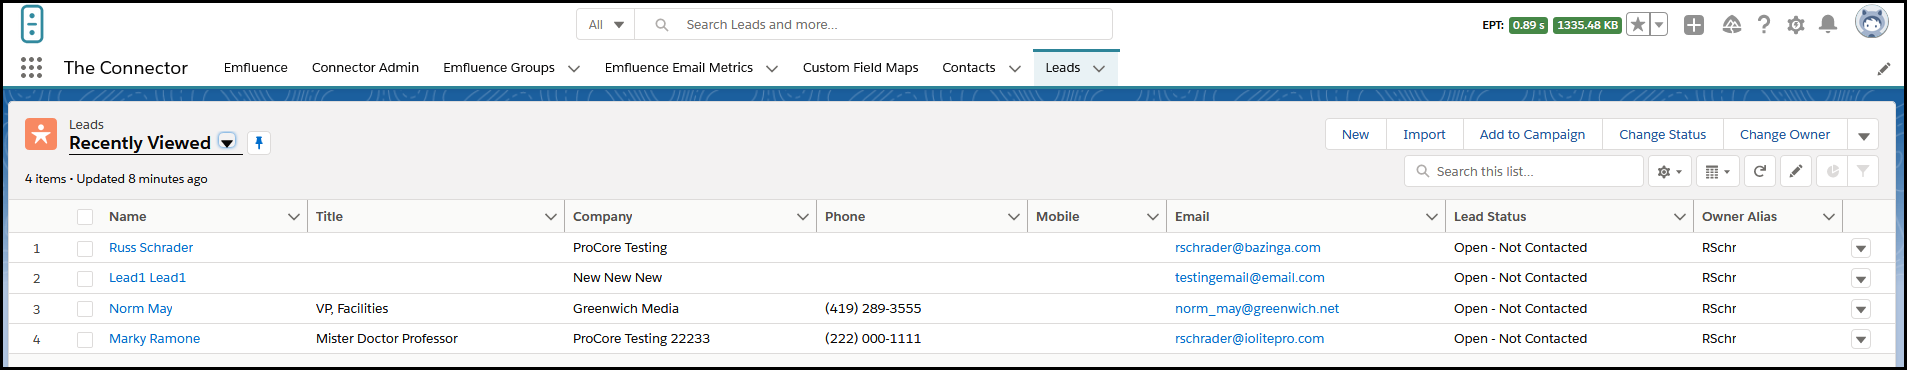
Task: Click the EPT 0.89 s badge
Action: coord(1528,25)
